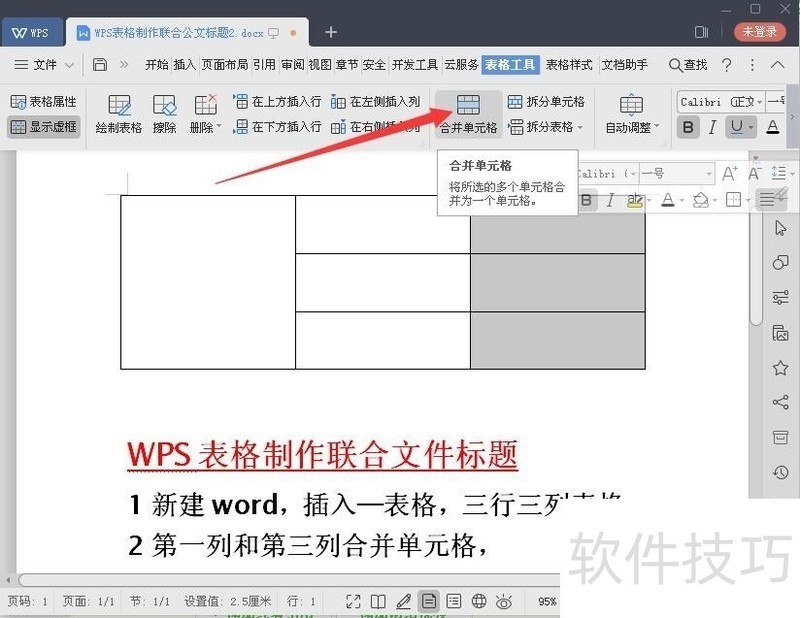Click the Not Logged In (未登录) button
This screenshot has width=800, height=618.
pyautogui.click(x=759, y=32)
